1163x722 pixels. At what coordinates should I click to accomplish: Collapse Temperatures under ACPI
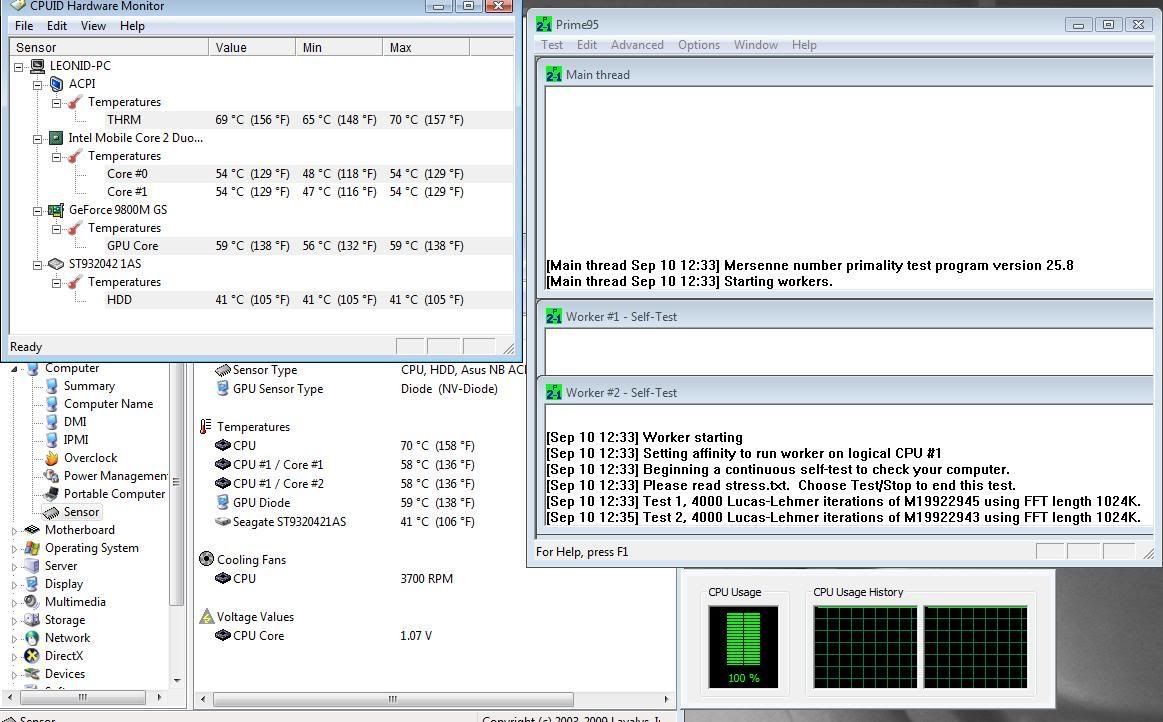(56, 103)
